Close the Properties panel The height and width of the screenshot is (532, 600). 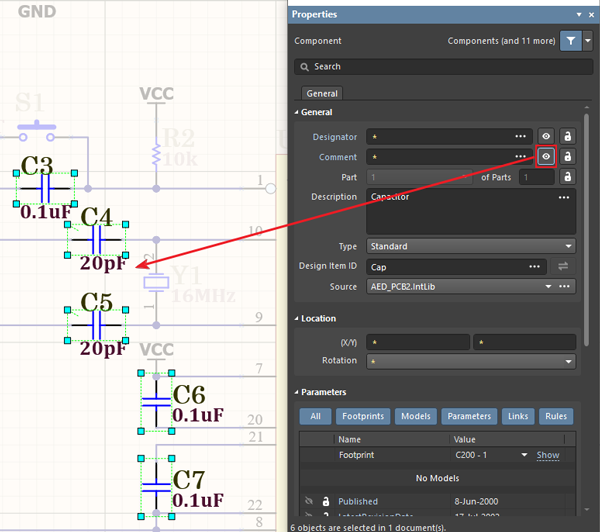(591, 15)
